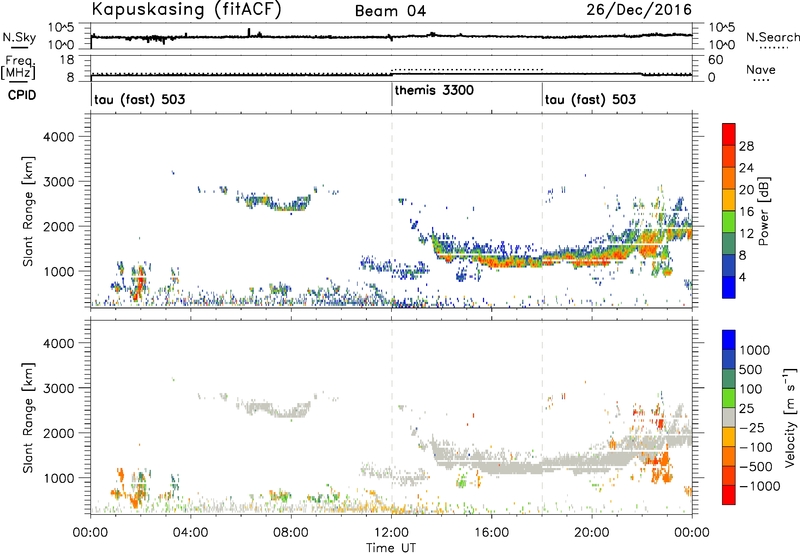
Task: Click the '-1000' tick on Velocity scale
Action: (760, 486)
